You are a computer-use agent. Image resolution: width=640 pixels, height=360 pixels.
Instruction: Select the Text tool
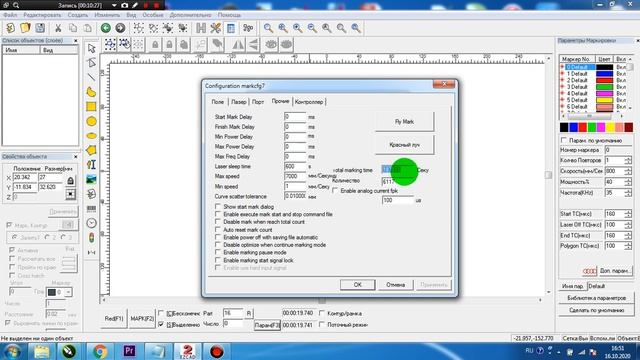coord(91,164)
